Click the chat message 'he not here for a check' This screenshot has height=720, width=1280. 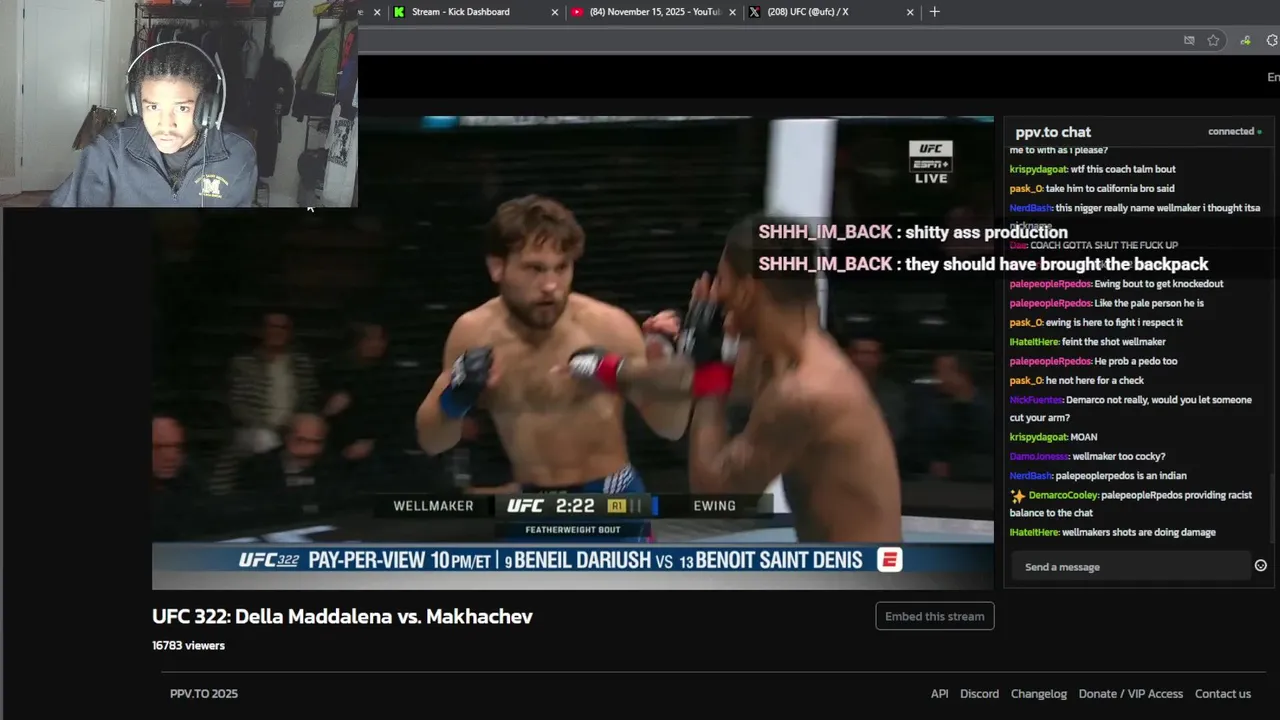tap(1095, 381)
